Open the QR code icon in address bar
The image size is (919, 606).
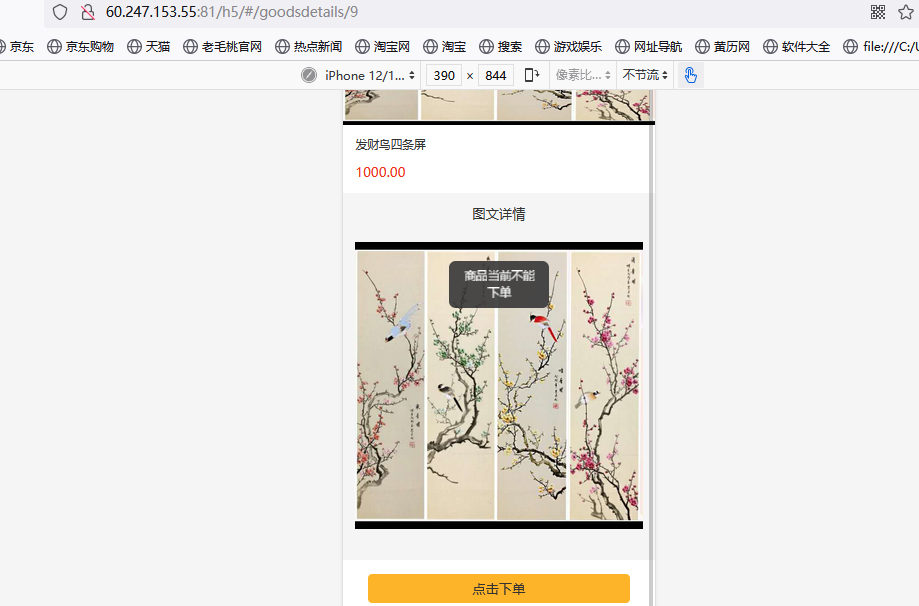click(878, 12)
